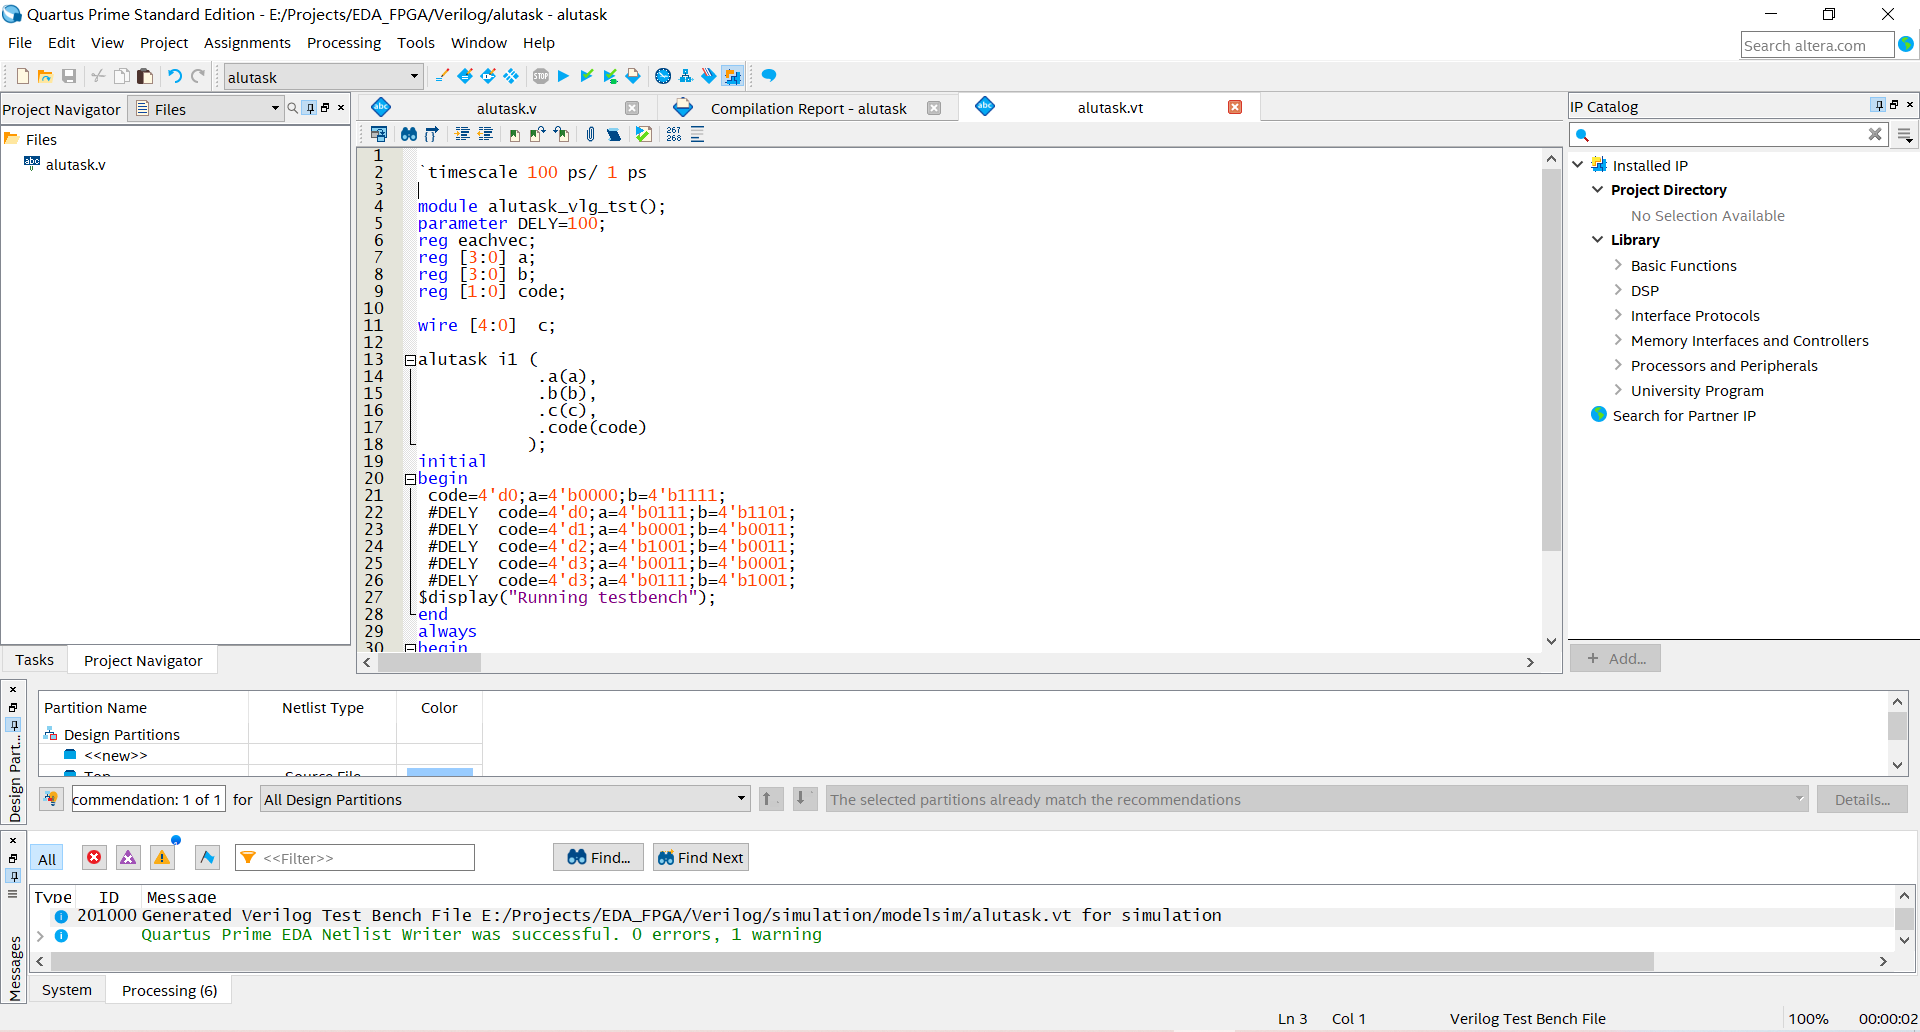
Task: Open the Files view dropdown in Project Navigator
Action: [273, 108]
